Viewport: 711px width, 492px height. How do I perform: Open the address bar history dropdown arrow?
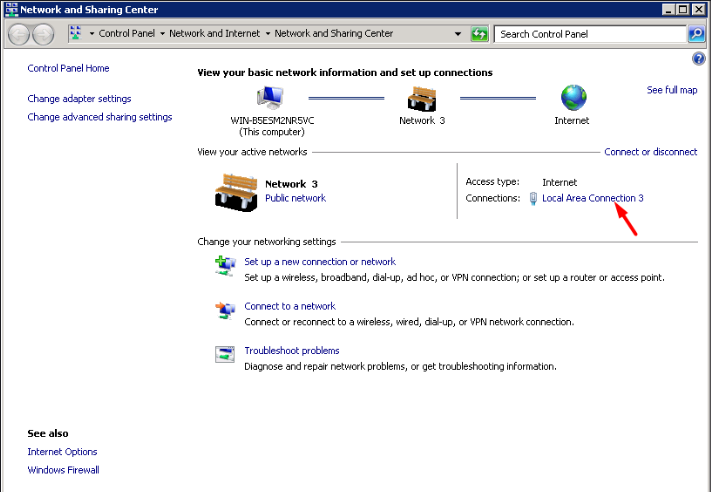coord(458,34)
